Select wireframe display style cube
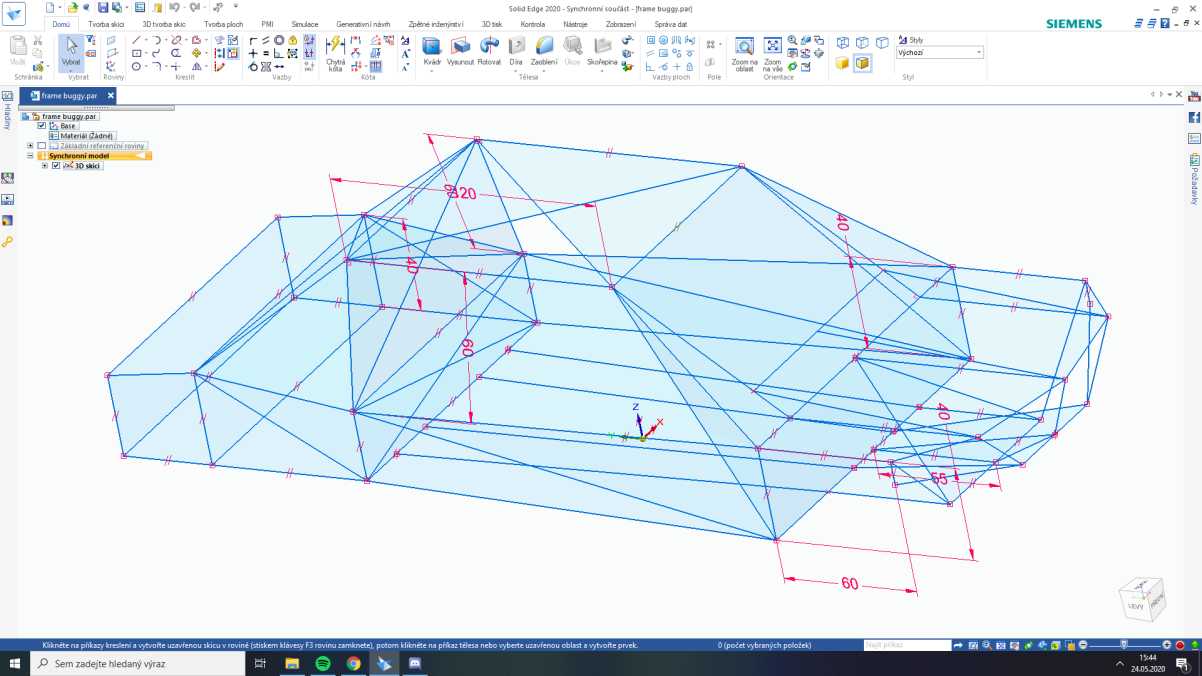This screenshot has width=1202, height=676. [842, 42]
